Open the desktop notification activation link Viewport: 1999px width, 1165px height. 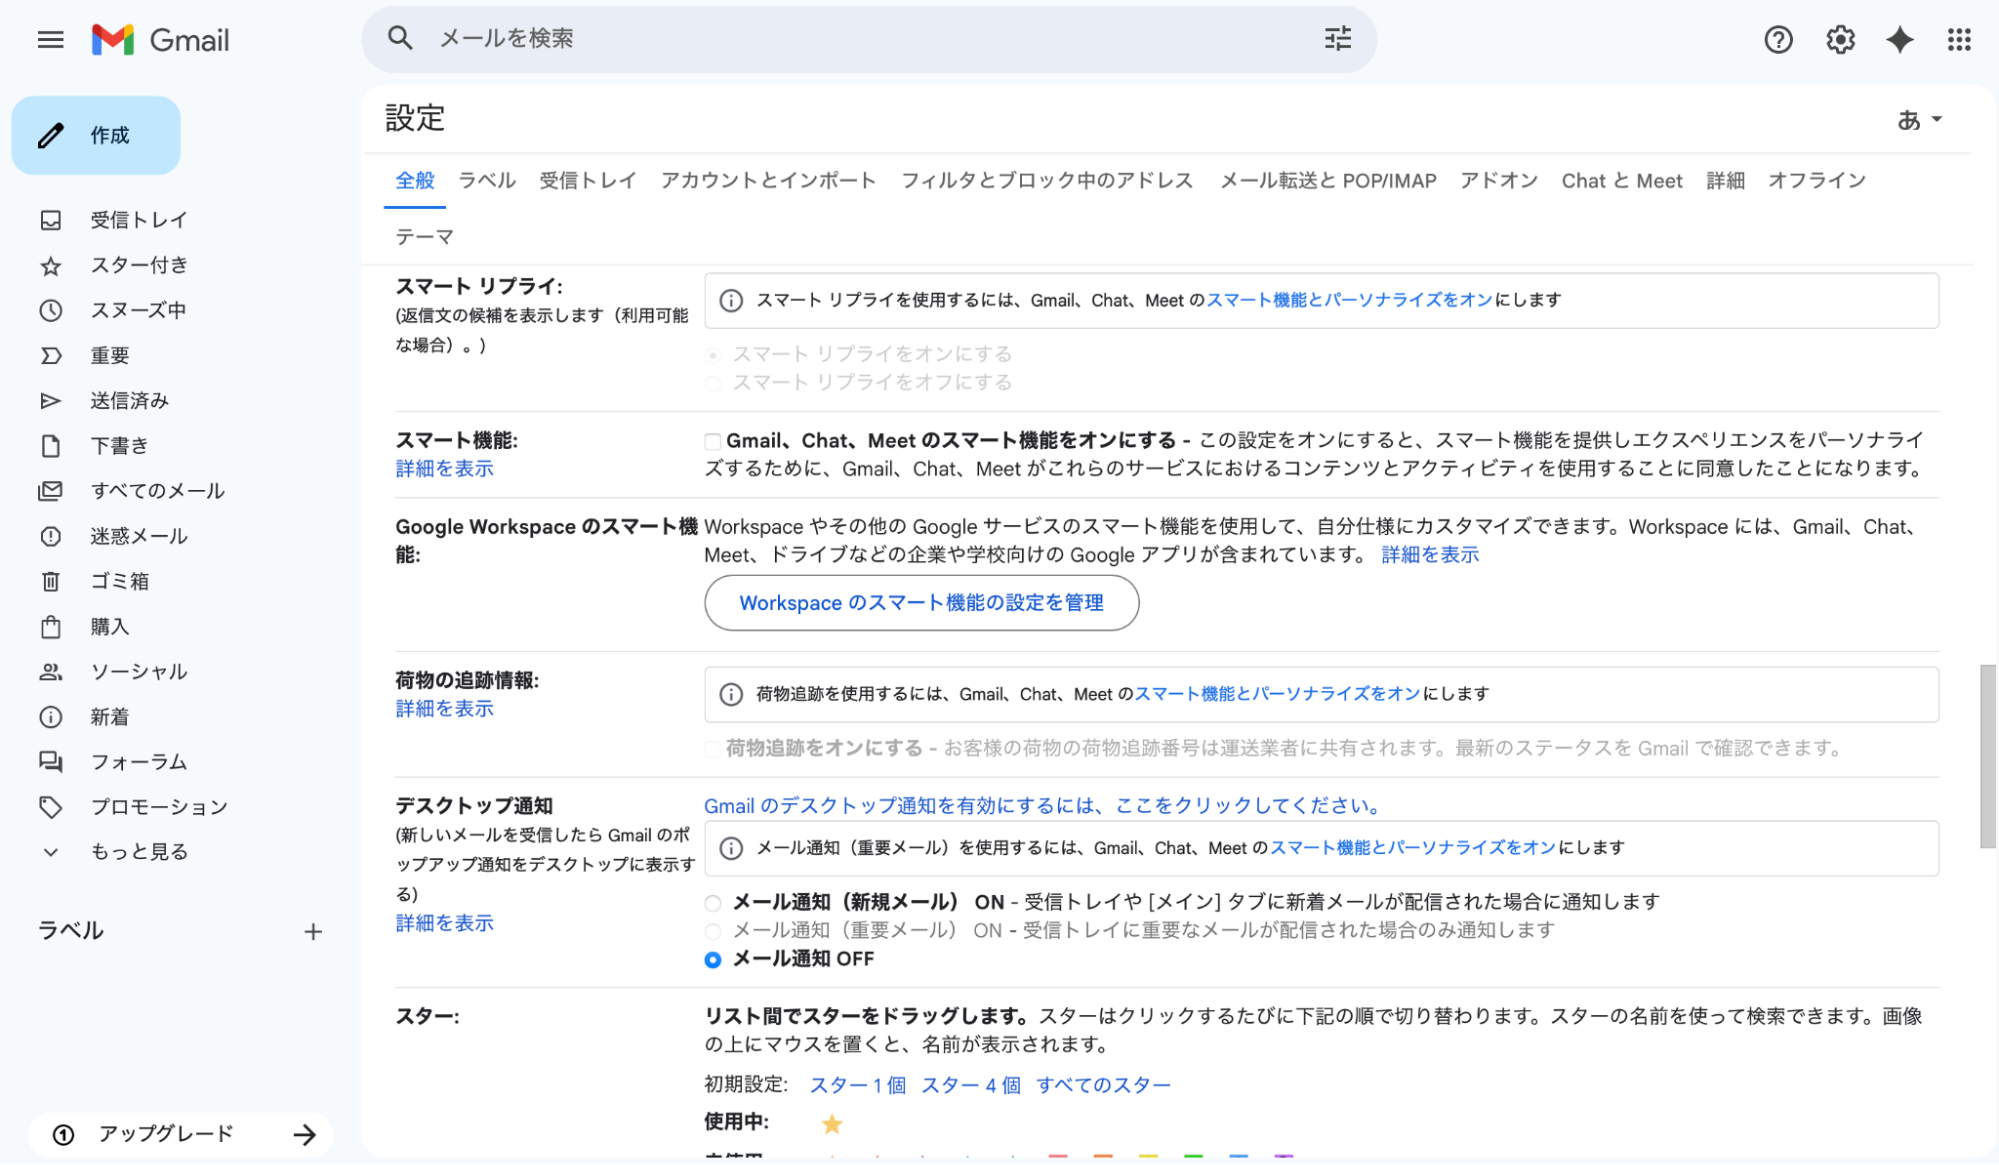(x=1039, y=805)
